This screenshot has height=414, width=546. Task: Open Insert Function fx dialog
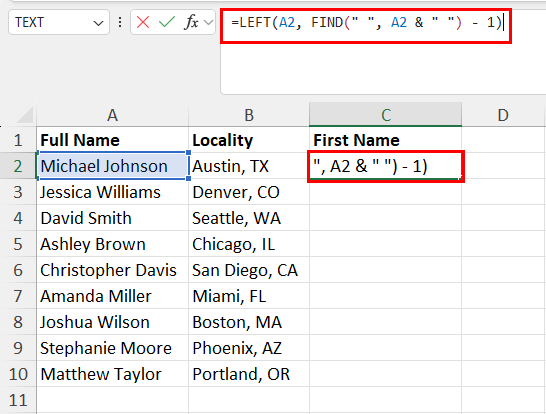[x=191, y=23]
